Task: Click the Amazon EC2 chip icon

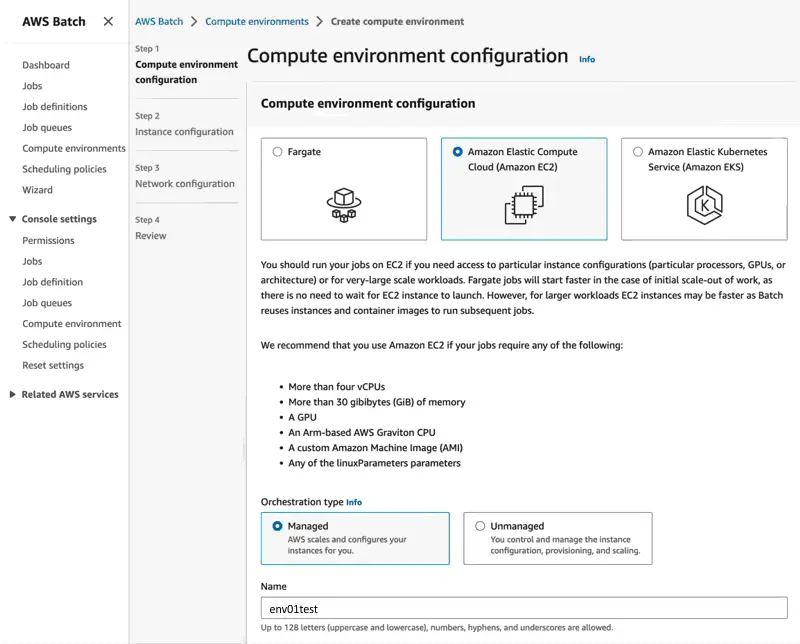Action: tap(524, 205)
